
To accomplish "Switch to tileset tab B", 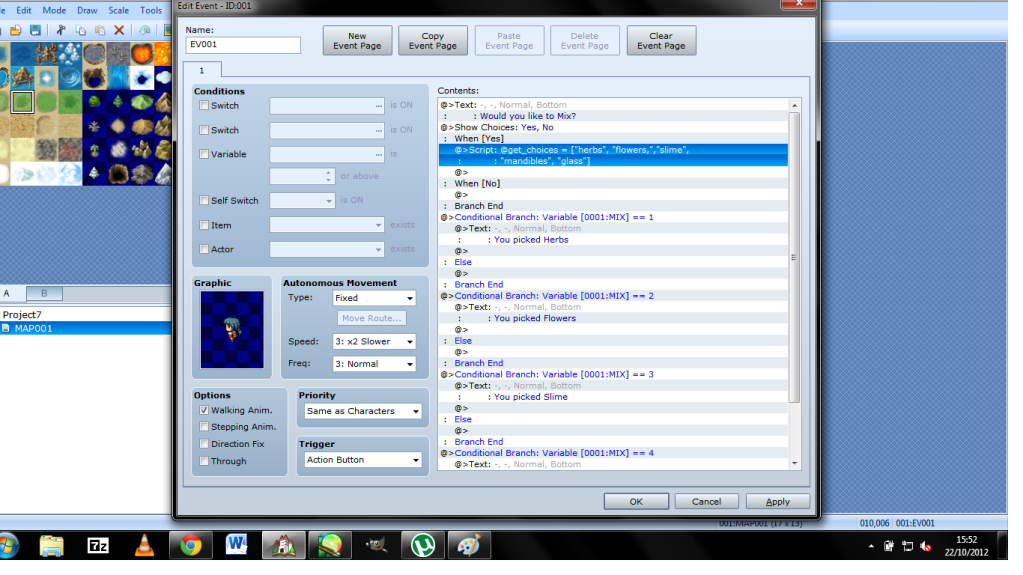I will (44, 293).
